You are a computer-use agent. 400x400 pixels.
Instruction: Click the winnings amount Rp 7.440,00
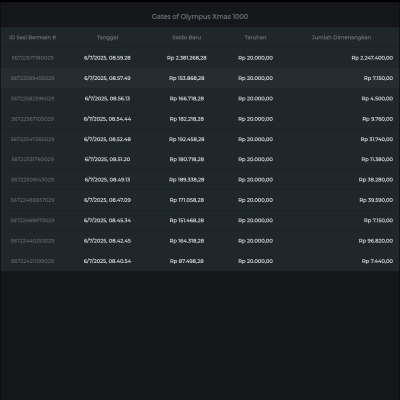pyautogui.click(x=377, y=261)
